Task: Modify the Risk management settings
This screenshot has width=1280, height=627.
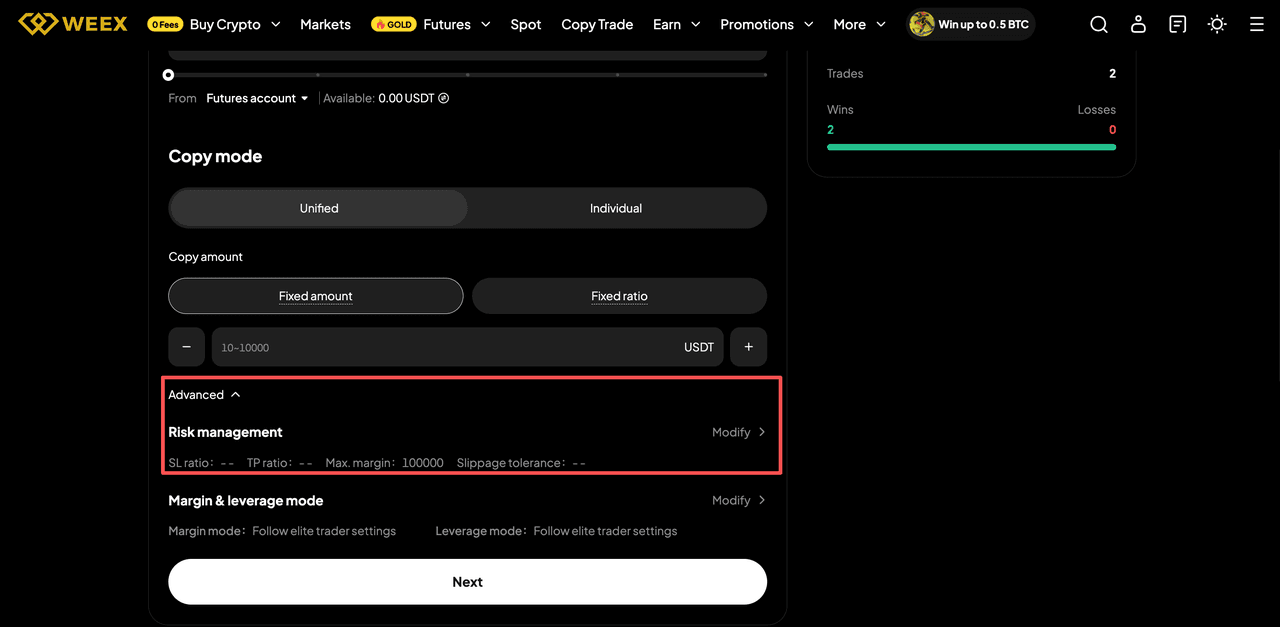Action: [739, 432]
